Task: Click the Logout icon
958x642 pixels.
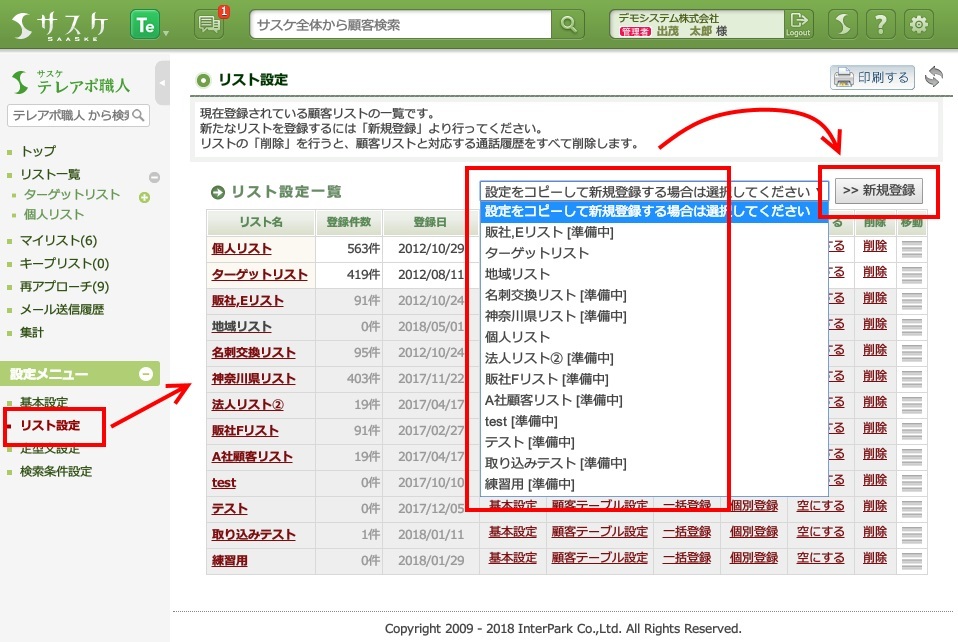Action: (798, 24)
